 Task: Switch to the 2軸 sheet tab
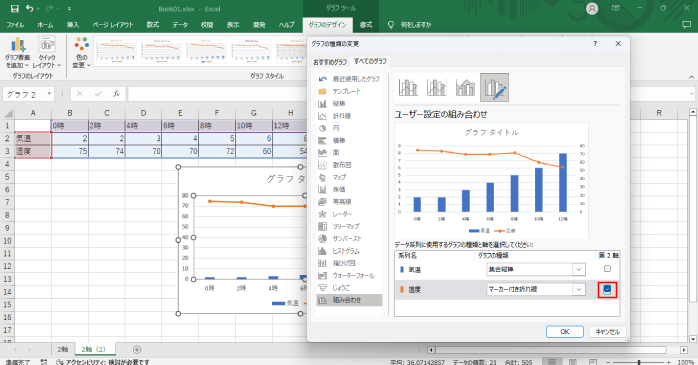[x=63, y=349]
